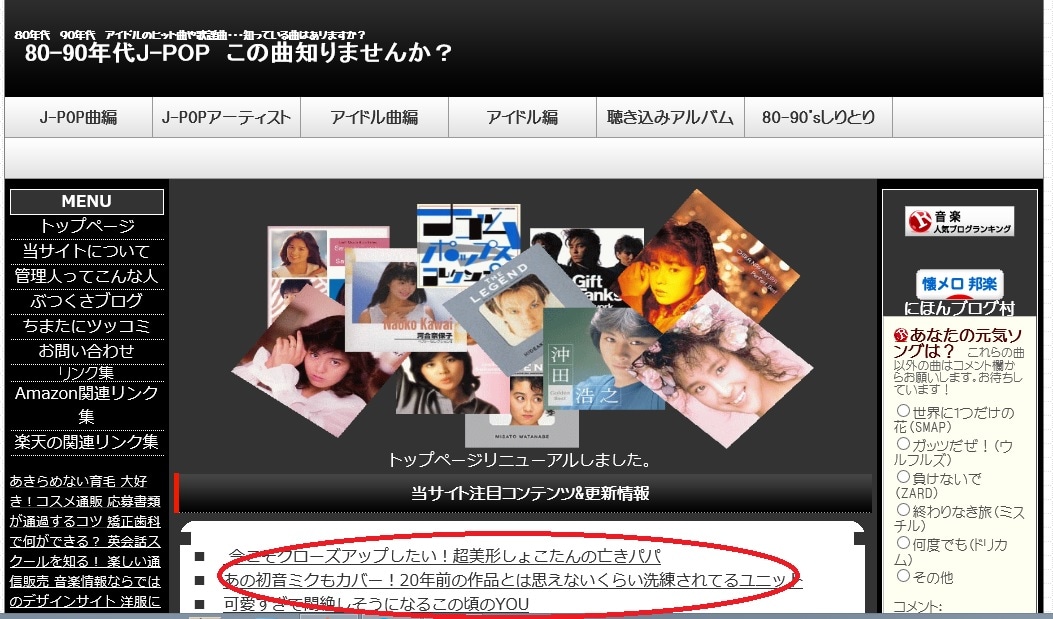Open 管理人ってこんな人 menu entry
This screenshot has width=1053, height=619.
point(87,276)
